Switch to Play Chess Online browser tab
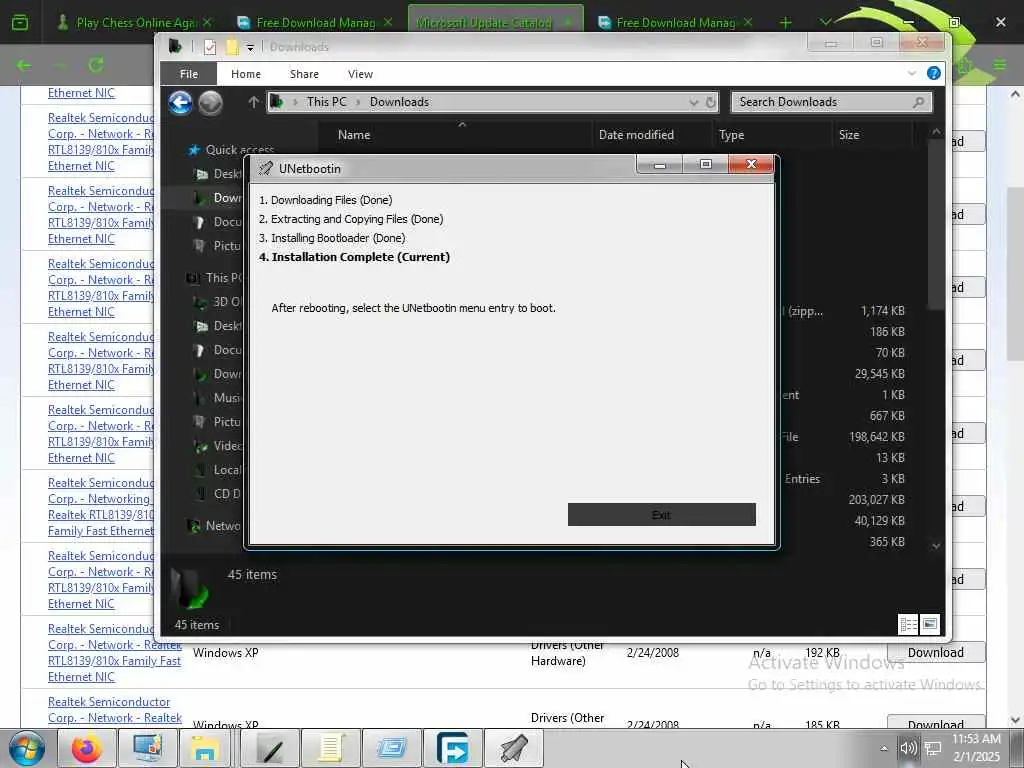This screenshot has height=768, width=1024. tap(135, 23)
